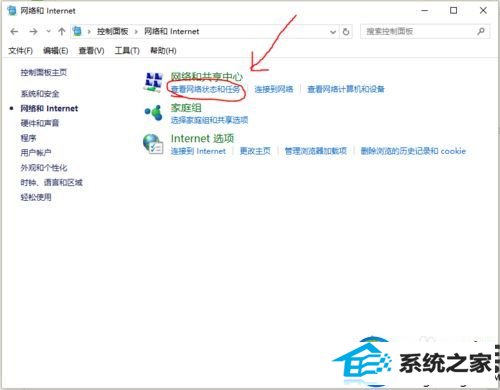Open 时钟、语言和区域 in sidebar
Viewport: 500px width, 390px height.
click(x=52, y=182)
